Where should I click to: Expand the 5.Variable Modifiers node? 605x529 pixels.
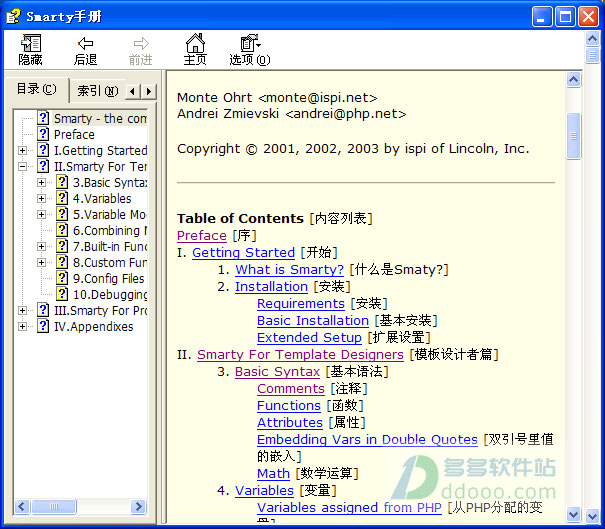pos(42,215)
